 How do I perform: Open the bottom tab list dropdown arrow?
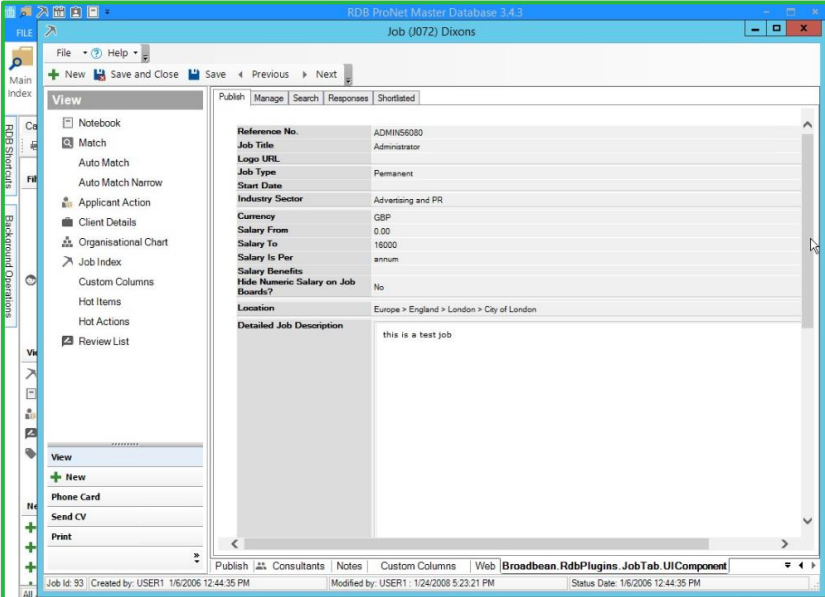click(x=788, y=565)
